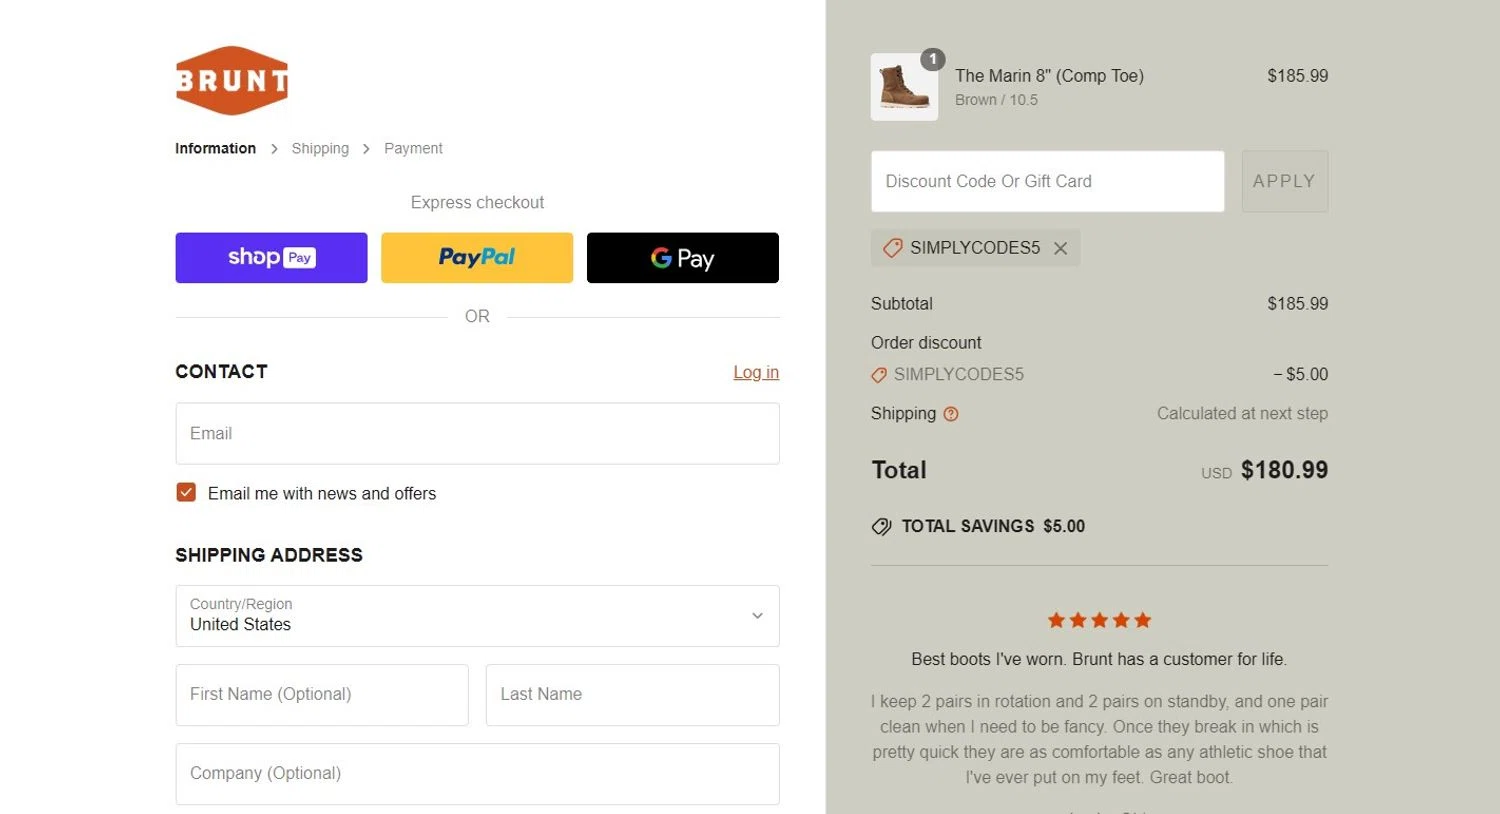
Task: Click the total amount $180.99
Action: click(x=1284, y=470)
